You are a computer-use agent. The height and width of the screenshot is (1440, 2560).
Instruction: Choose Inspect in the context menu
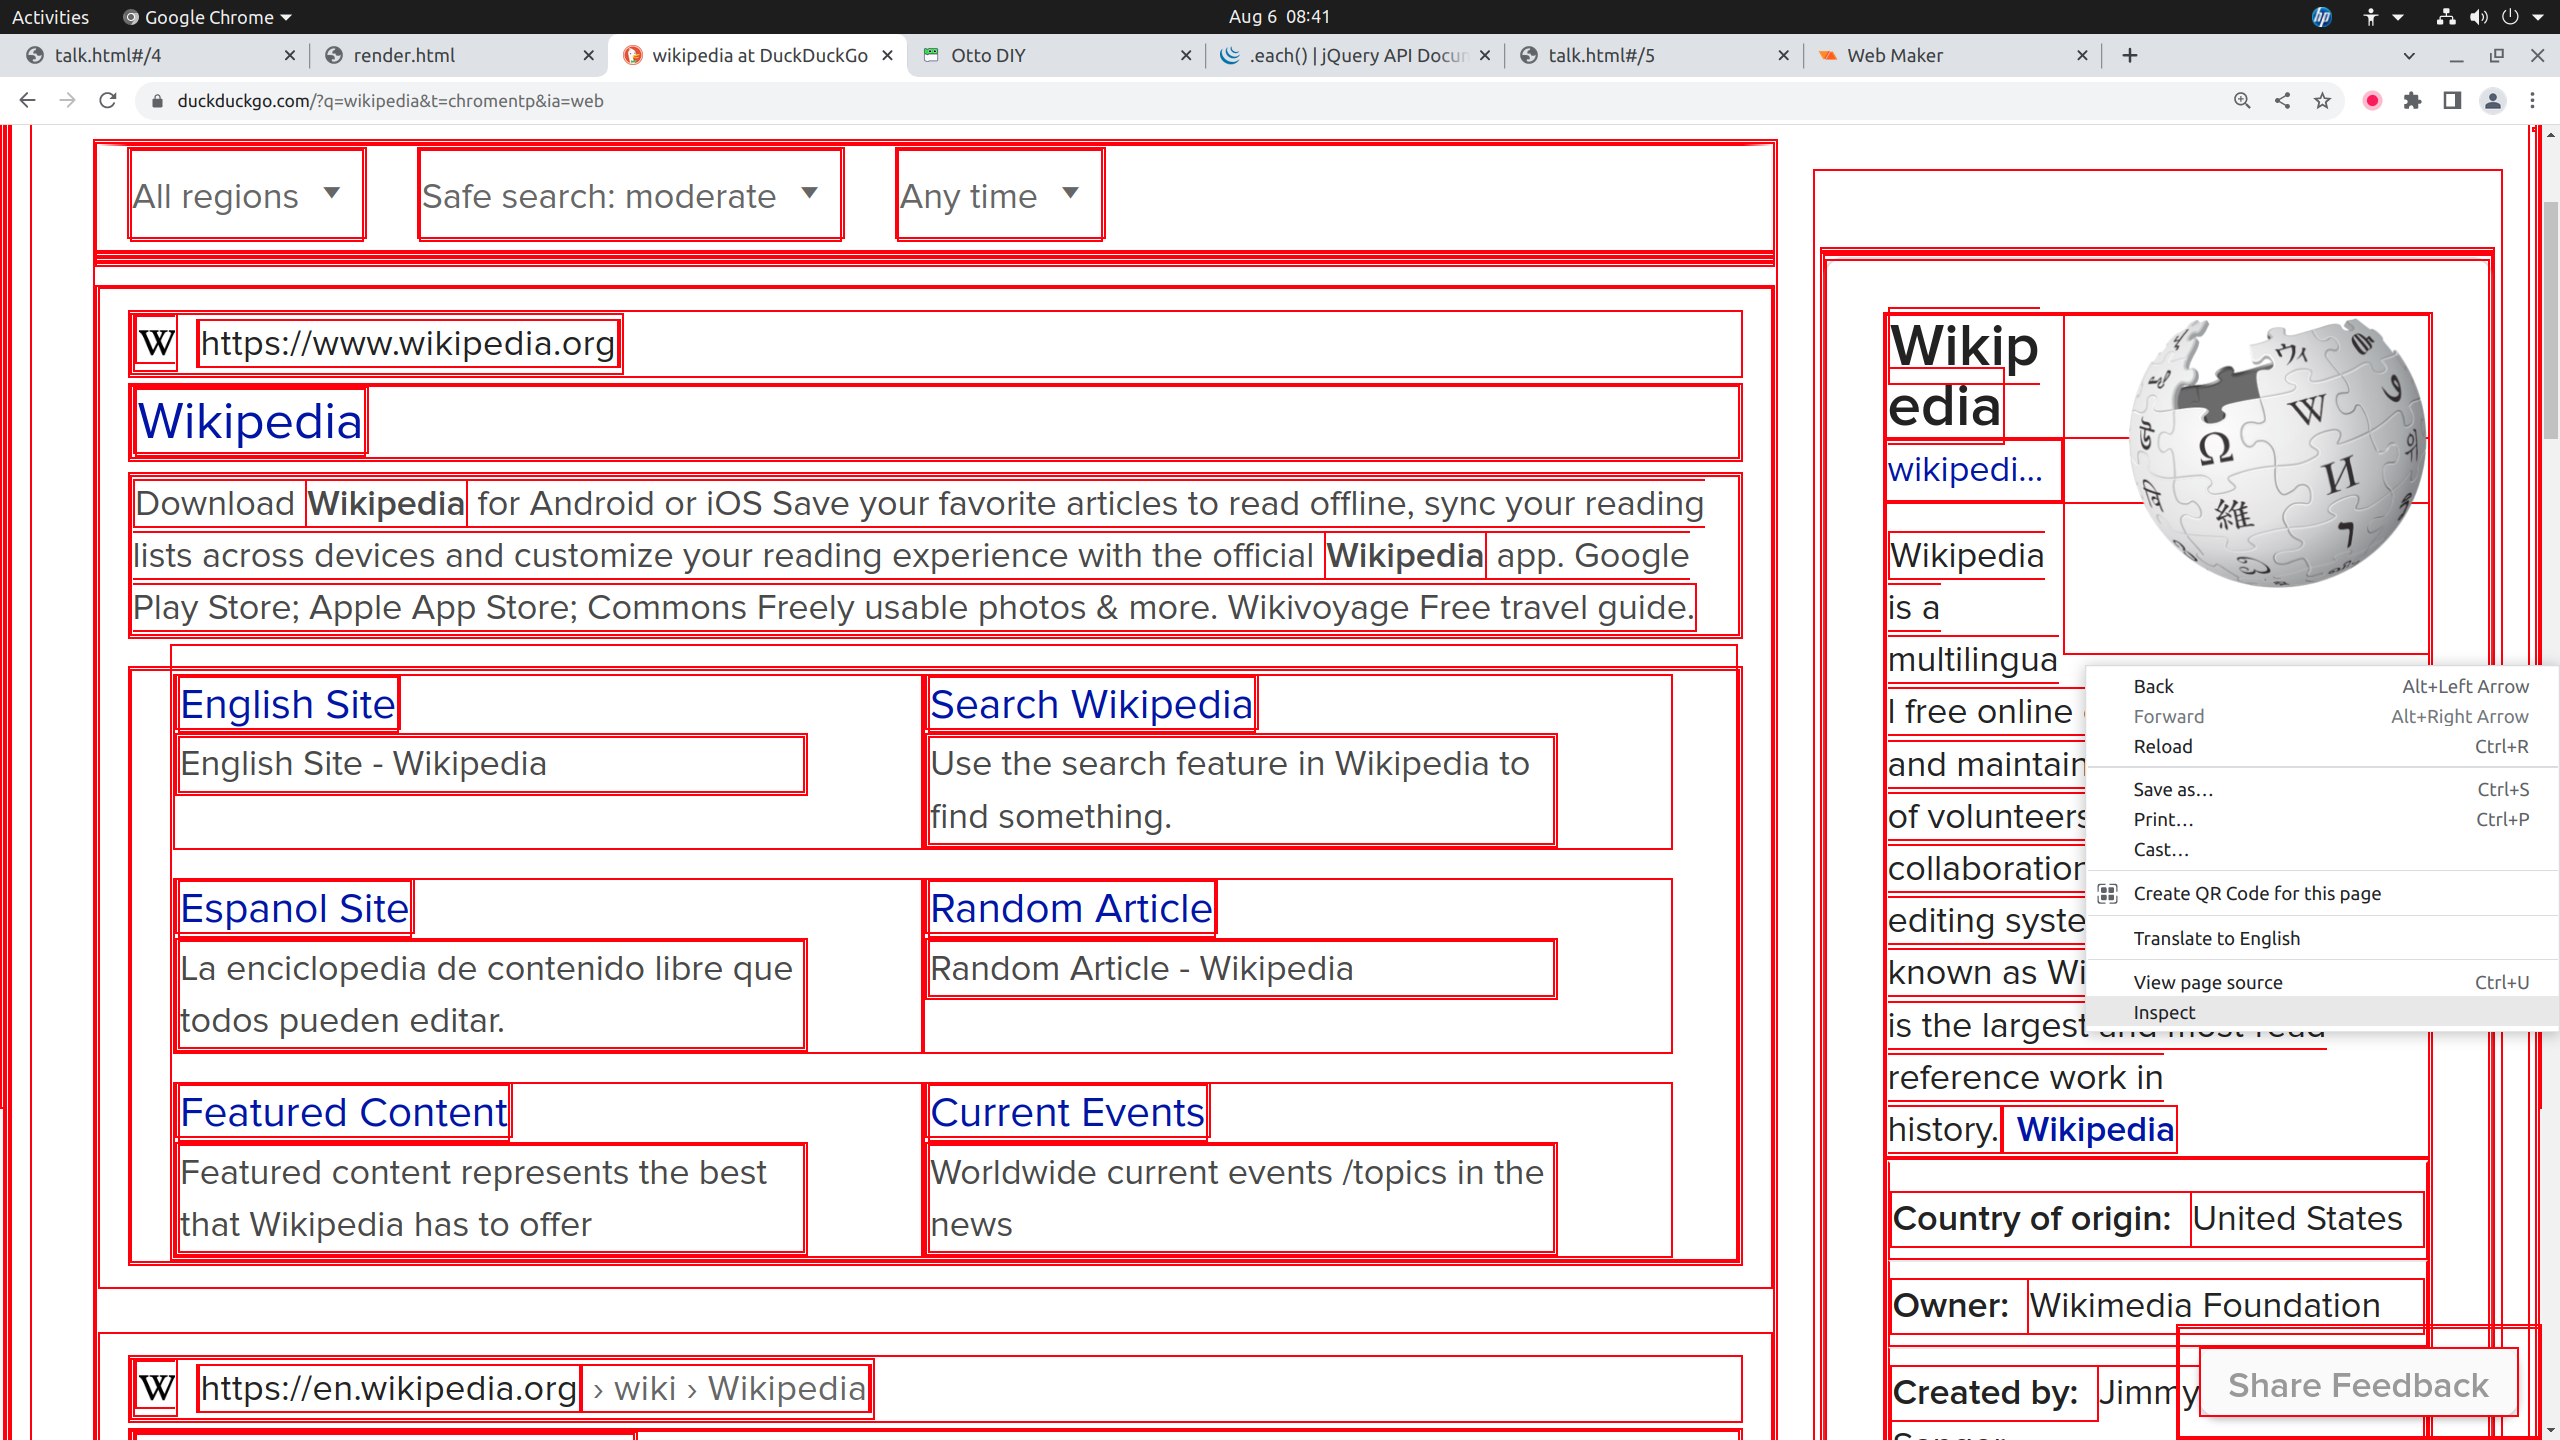click(x=2164, y=1012)
